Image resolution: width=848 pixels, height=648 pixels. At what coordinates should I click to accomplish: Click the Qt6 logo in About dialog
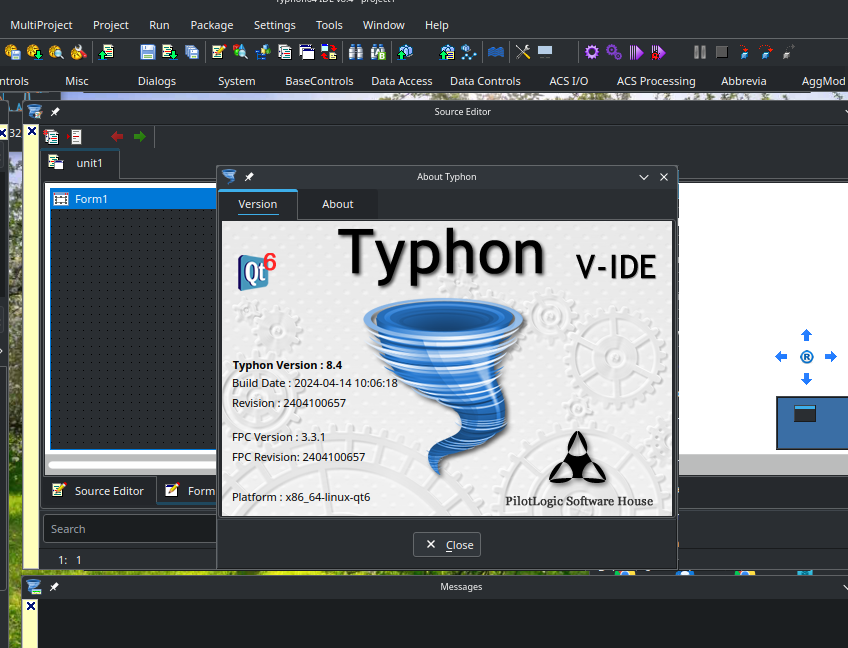tap(256, 271)
